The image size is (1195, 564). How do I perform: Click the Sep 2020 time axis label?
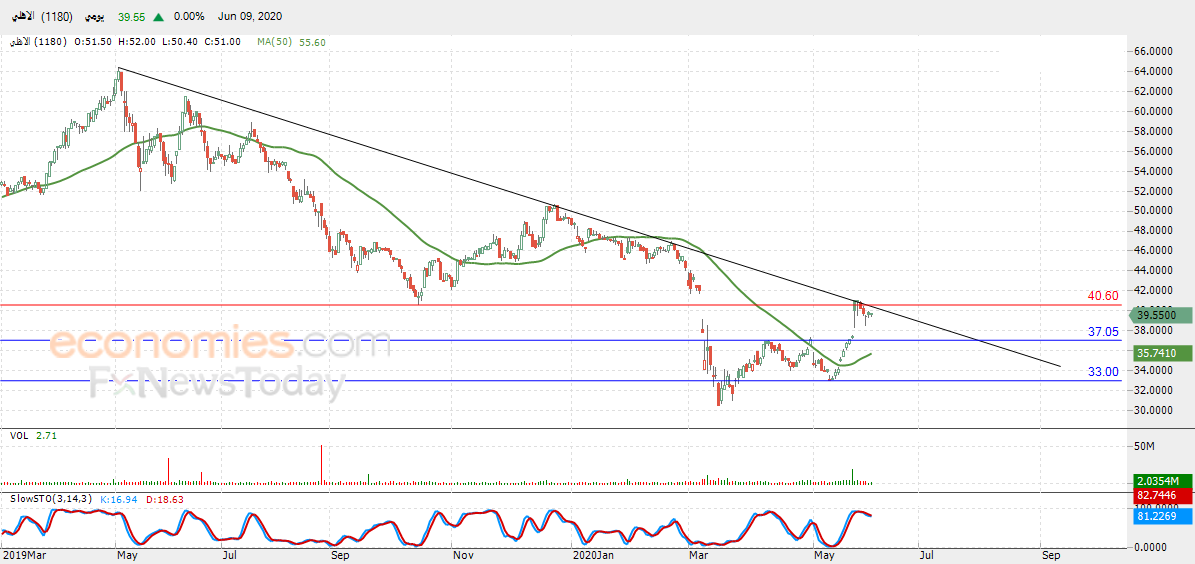(x=1049, y=556)
